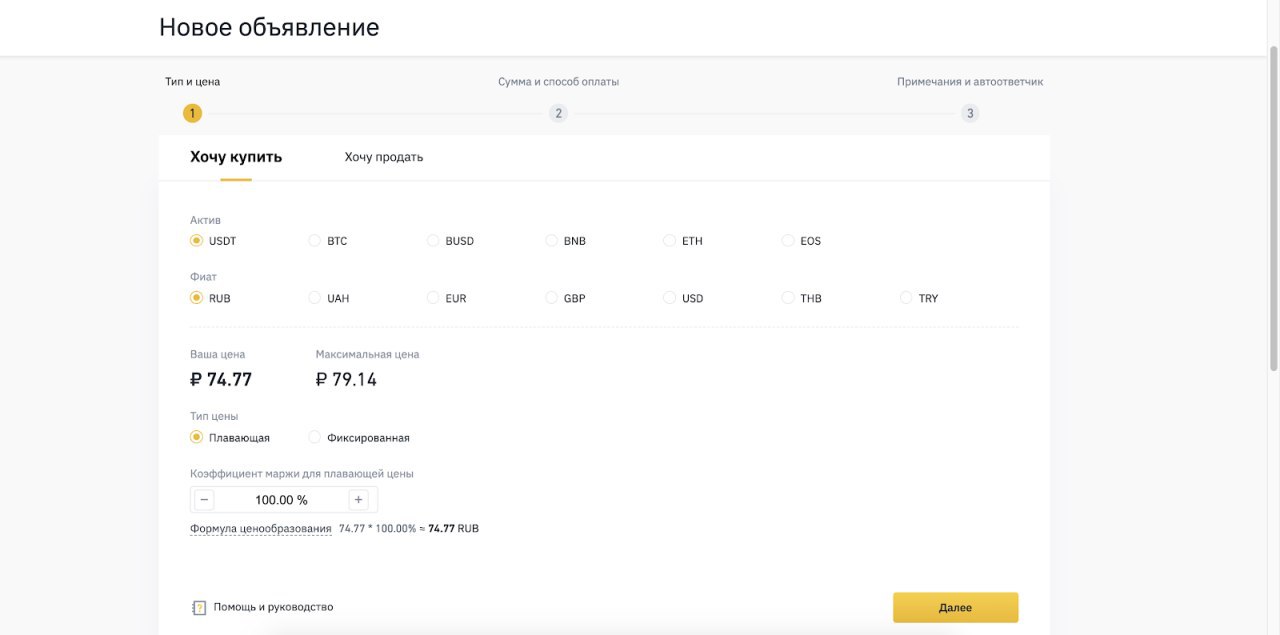Open the Формула ценообразования link
The width and height of the screenshot is (1280, 635).
[261, 527]
